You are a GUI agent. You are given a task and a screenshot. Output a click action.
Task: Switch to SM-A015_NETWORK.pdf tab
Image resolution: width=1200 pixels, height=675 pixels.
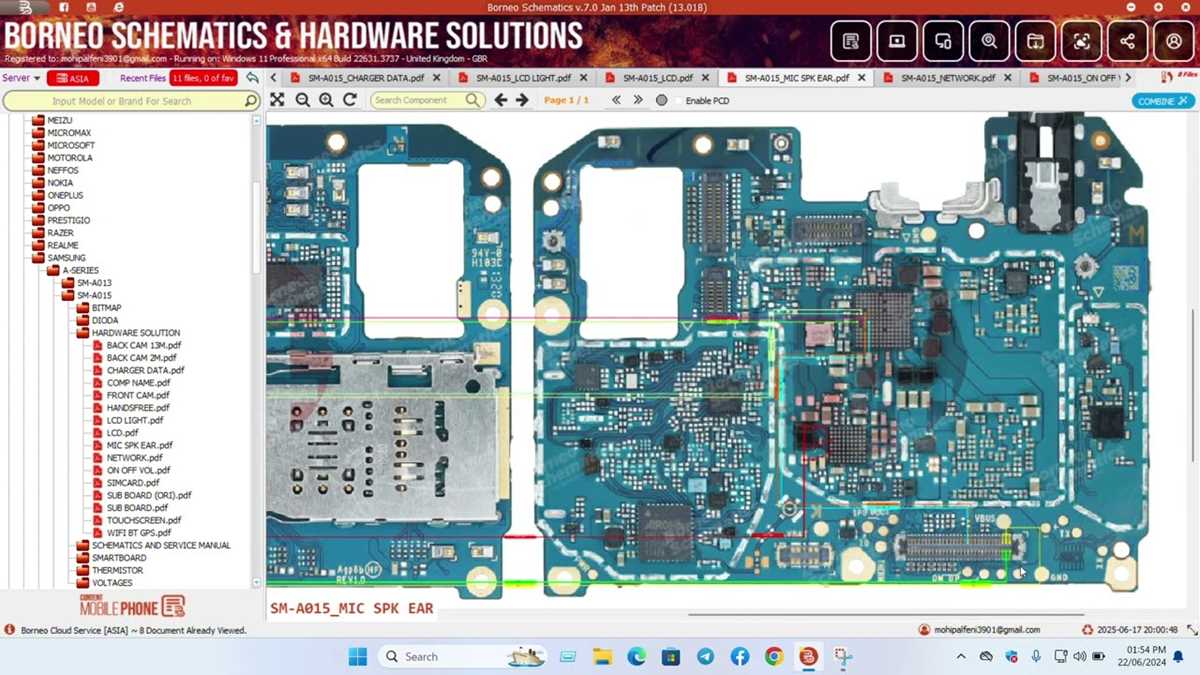(947, 77)
